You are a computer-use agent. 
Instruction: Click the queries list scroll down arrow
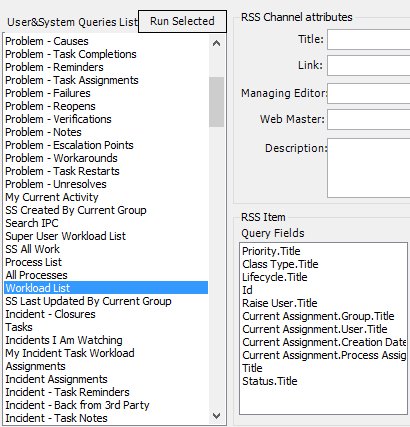click(x=216, y=416)
